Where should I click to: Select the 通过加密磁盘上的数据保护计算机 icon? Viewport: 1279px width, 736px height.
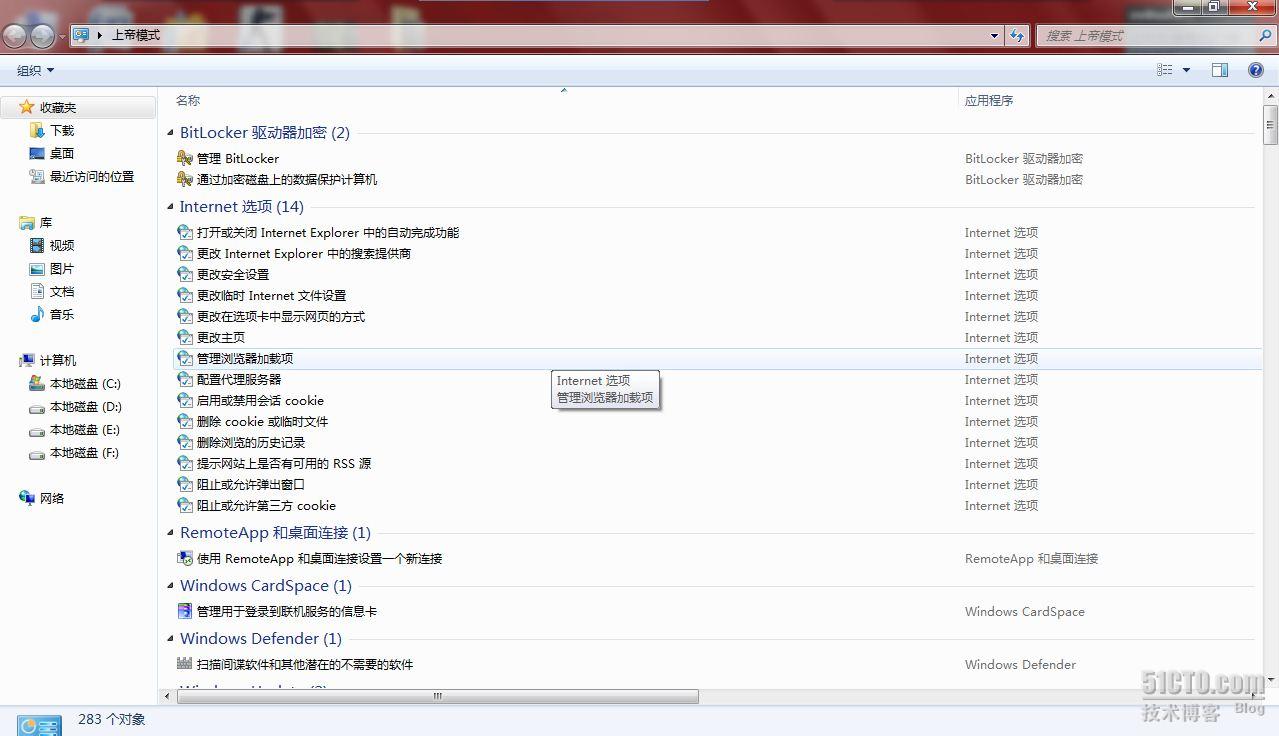pos(184,179)
